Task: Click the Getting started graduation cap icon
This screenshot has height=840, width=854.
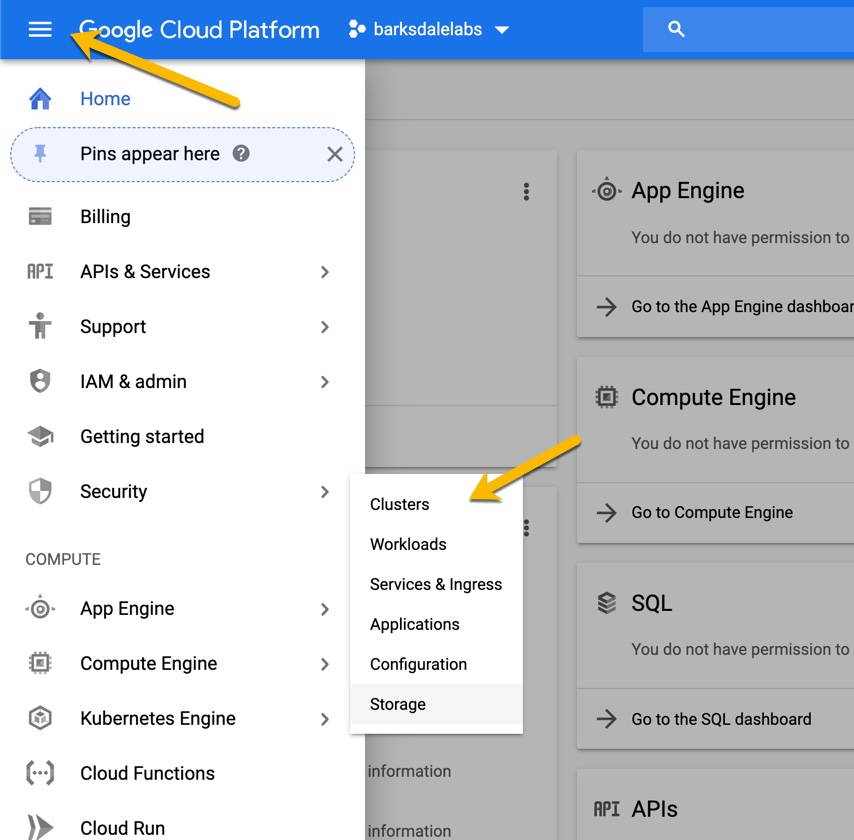Action: point(40,436)
